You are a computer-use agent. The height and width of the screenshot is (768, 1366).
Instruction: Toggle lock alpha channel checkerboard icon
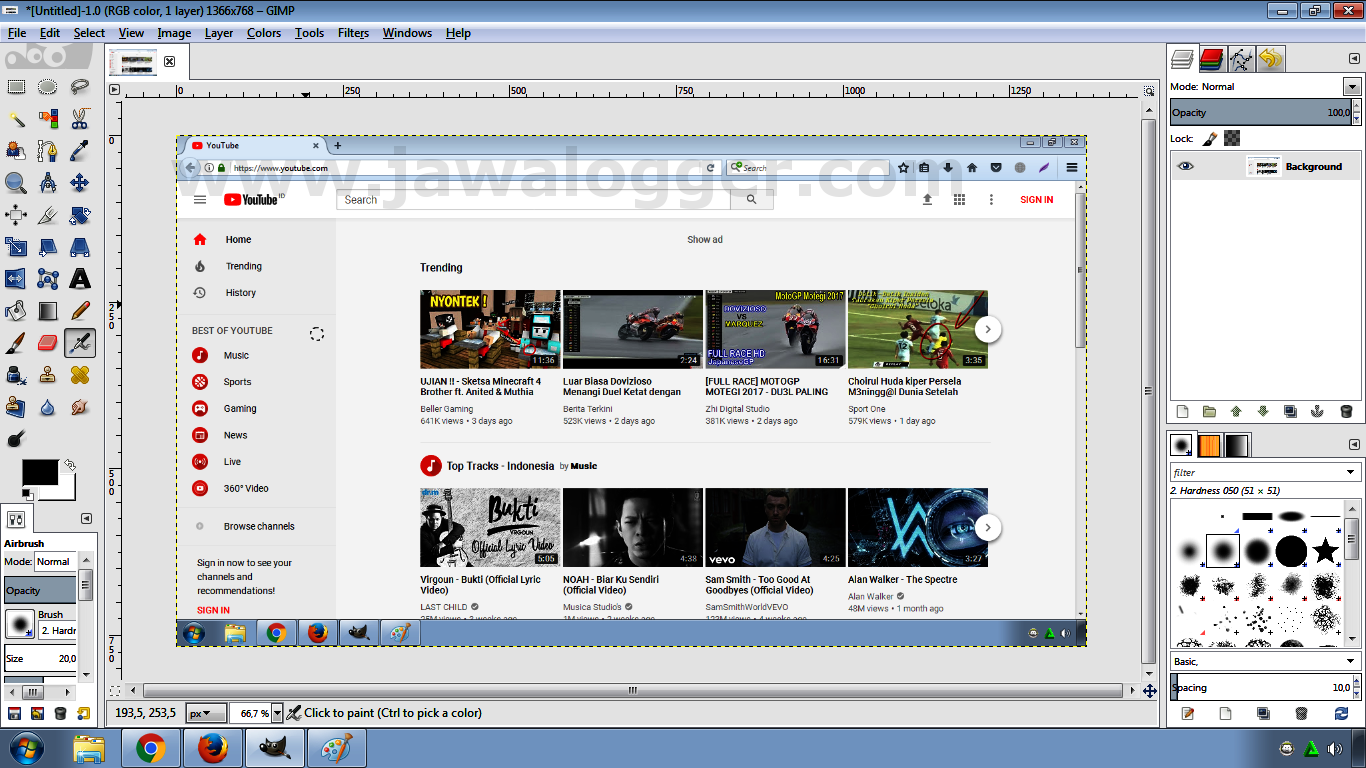1232,139
